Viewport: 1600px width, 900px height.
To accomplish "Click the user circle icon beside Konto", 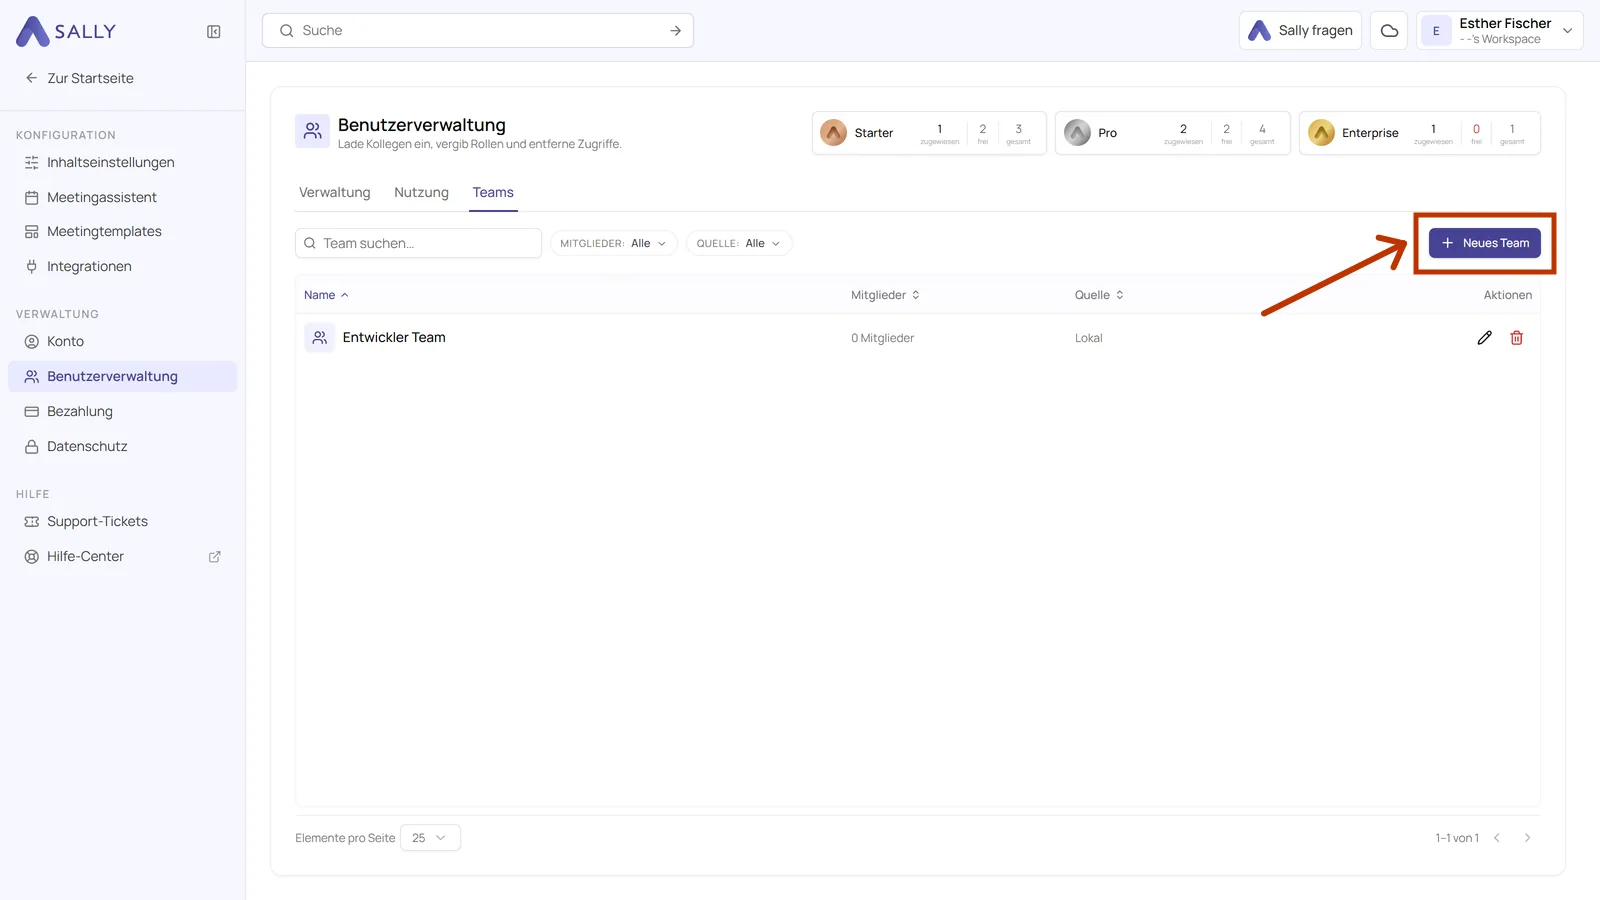I will coord(31,341).
